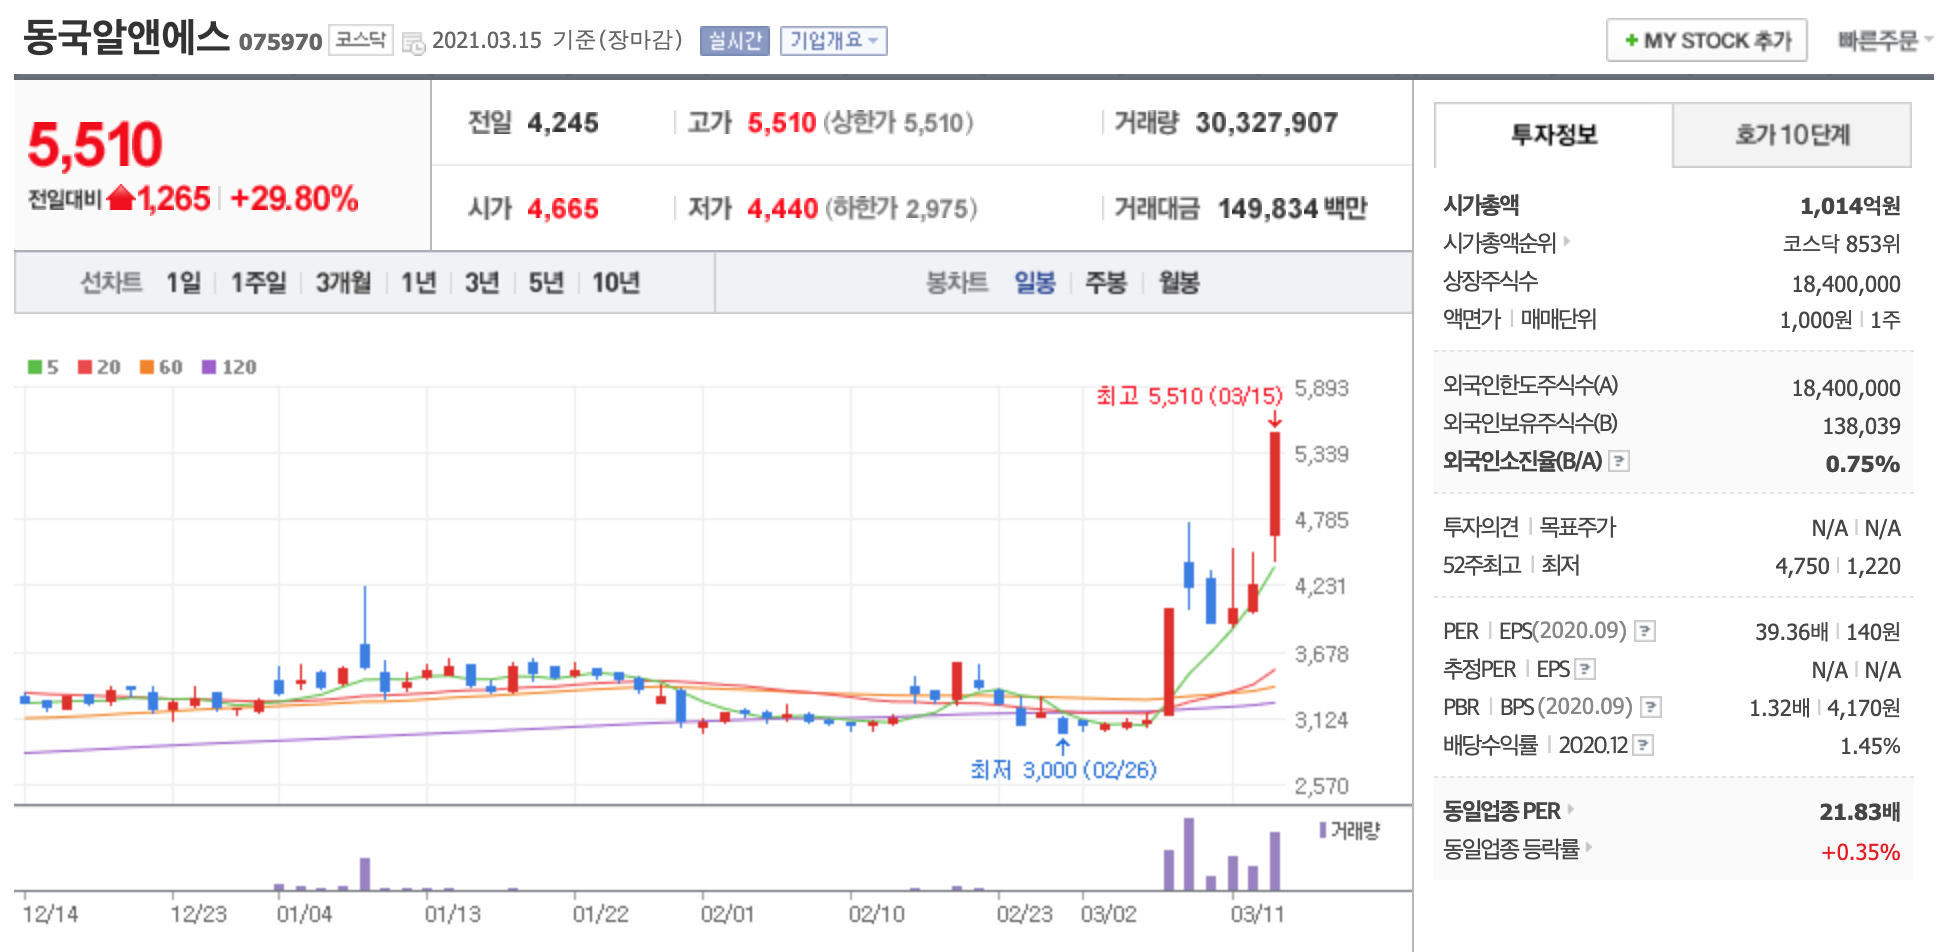
Task: Select the 주봉 weekly candle chart
Action: [1106, 283]
